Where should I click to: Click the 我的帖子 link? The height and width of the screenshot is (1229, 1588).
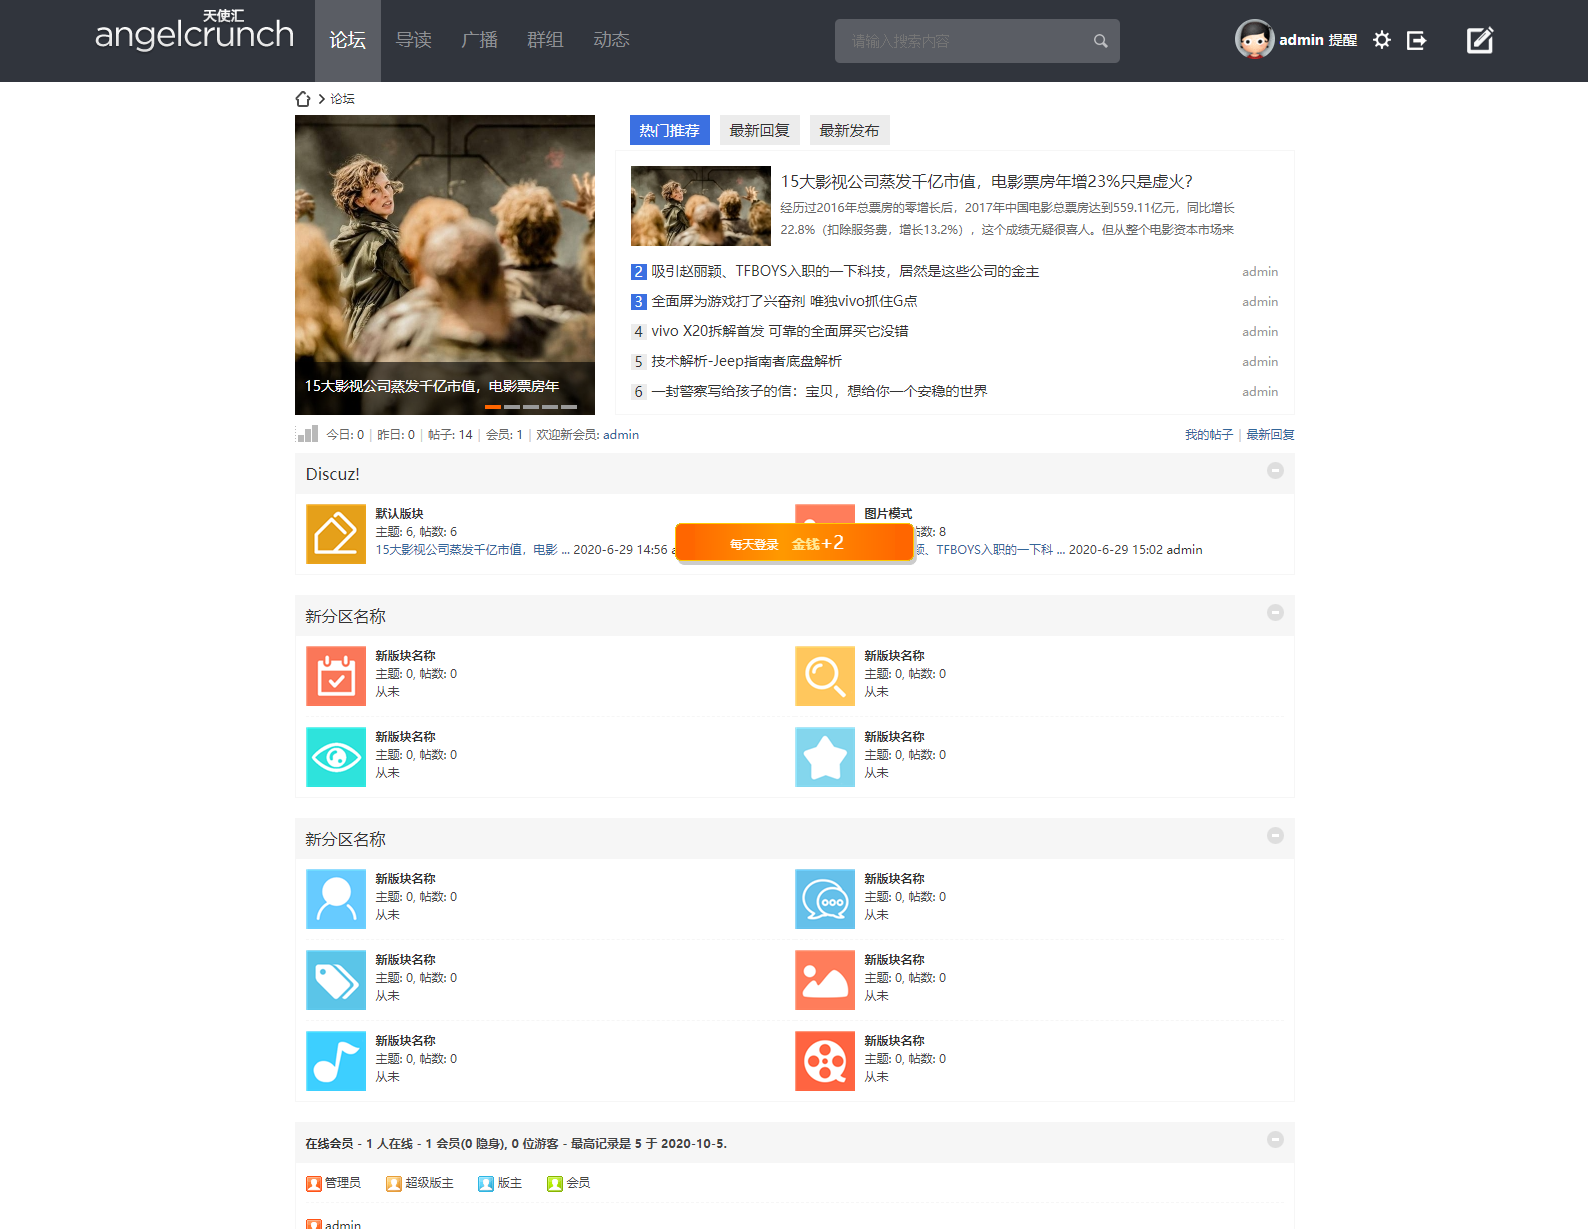pos(1208,435)
